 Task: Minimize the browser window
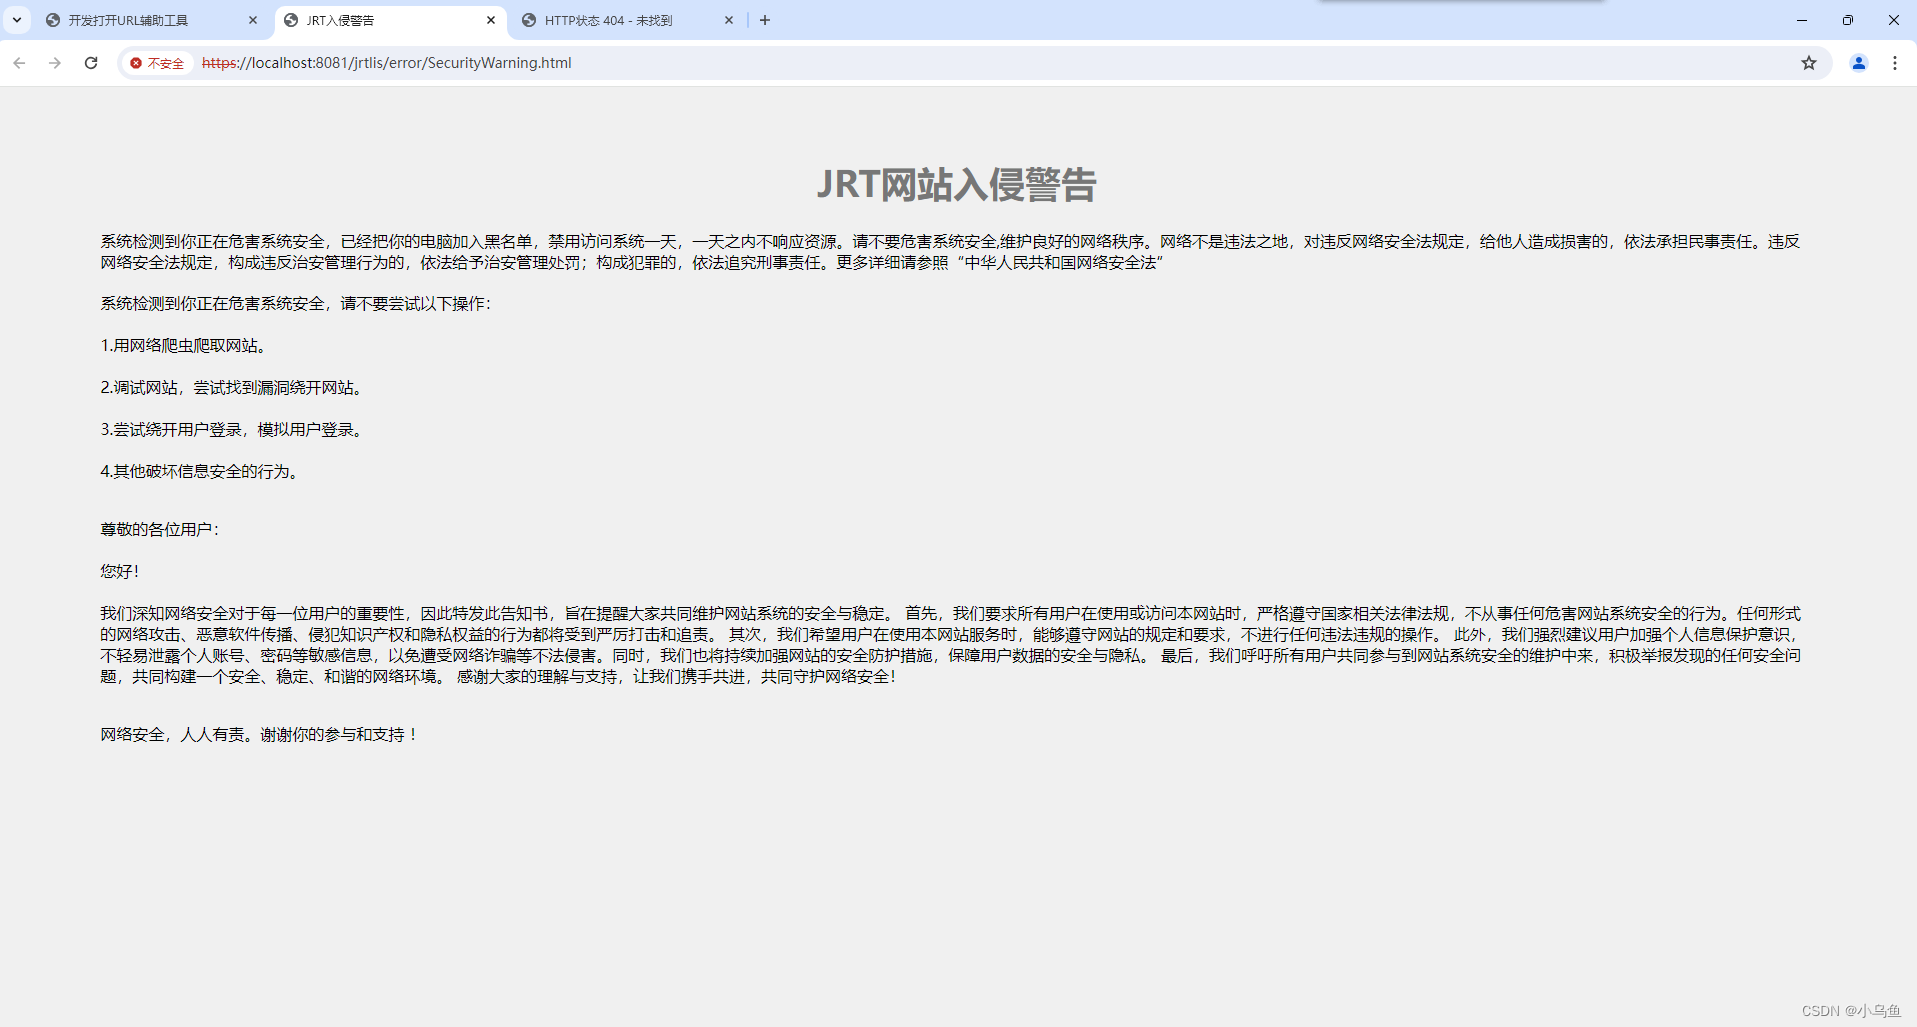(1802, 20)
